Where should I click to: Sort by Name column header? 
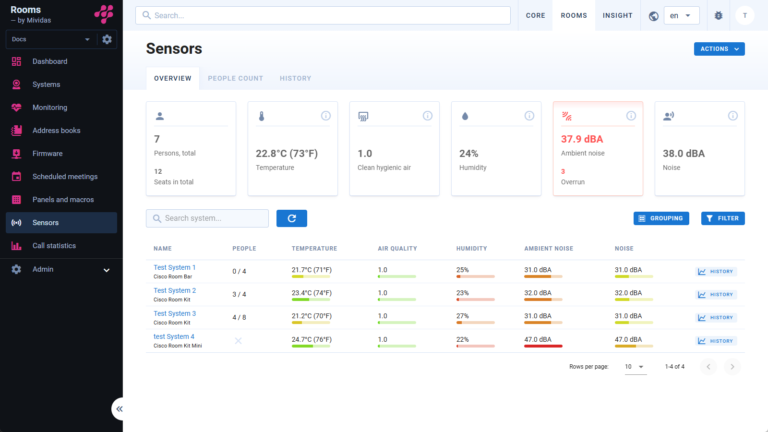[x=163, y=249]
